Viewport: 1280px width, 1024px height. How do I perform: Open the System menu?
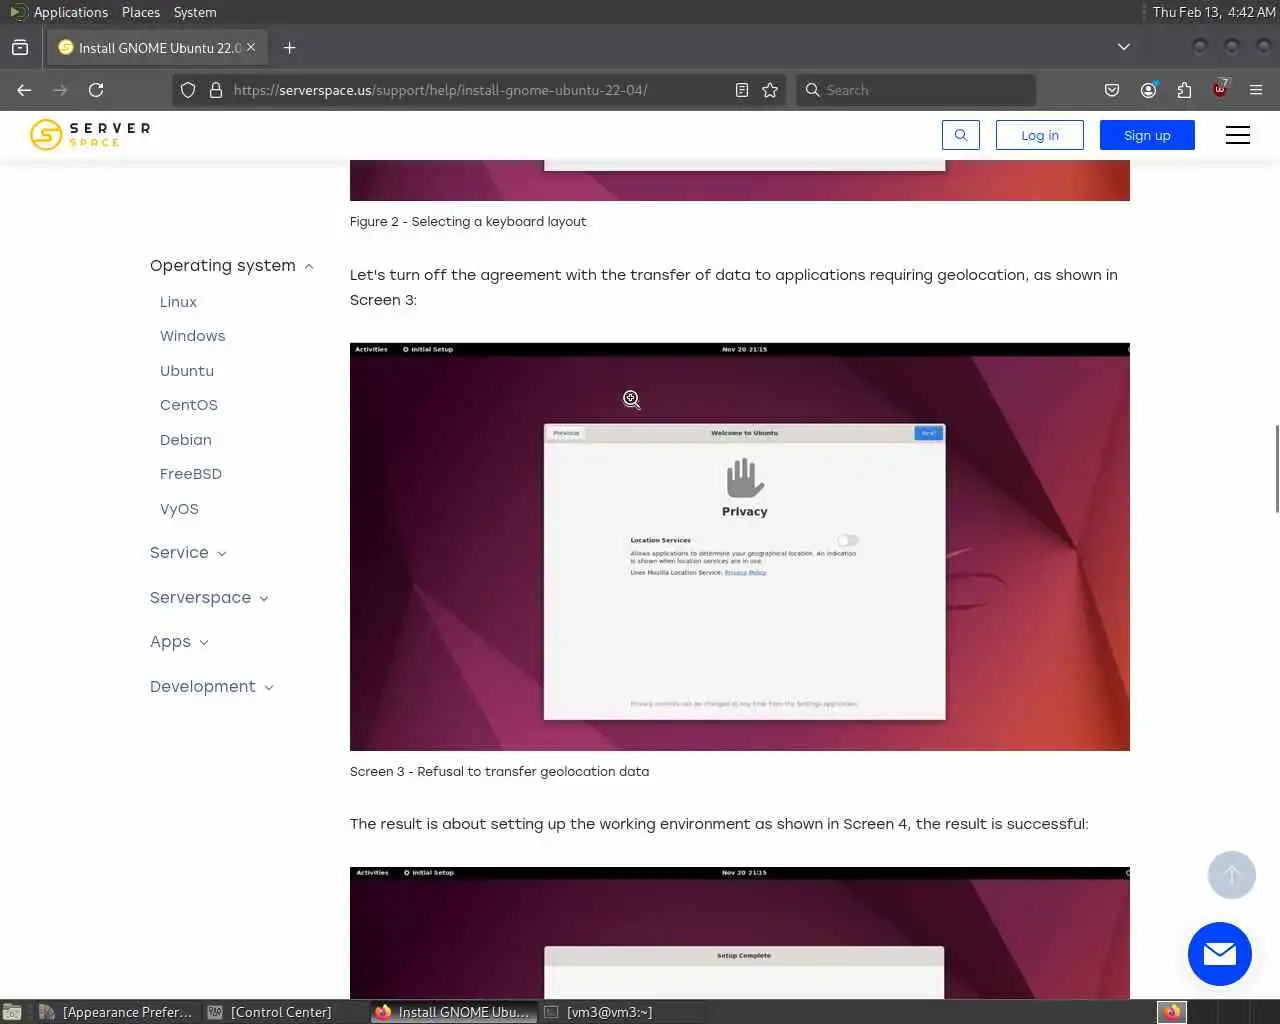click(x=195, y=12)
